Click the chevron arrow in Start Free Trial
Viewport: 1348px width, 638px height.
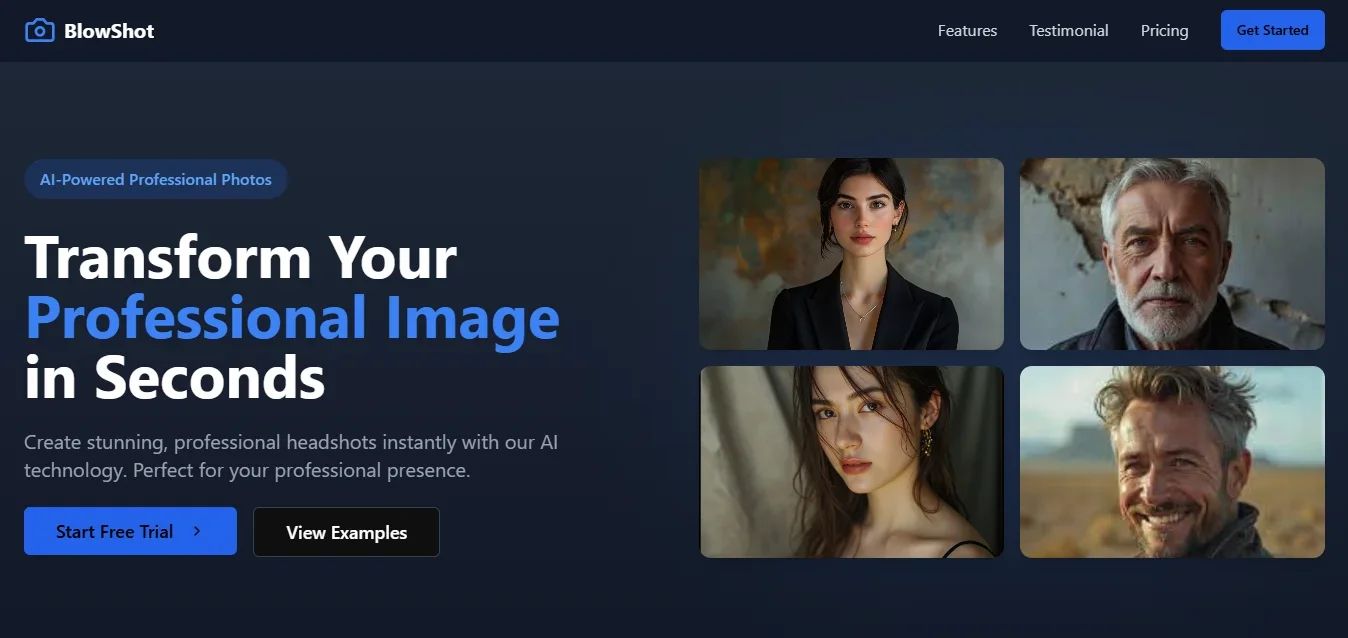click(x=197, y=532)
